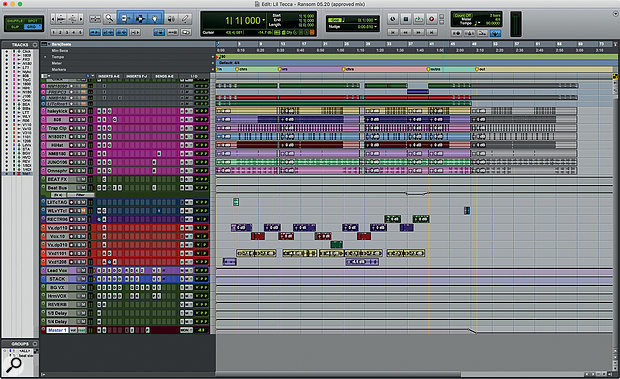This screenshot has width=620, height=379.
Task: Click the metronome click icon
Action: click(x=470, y=33)
